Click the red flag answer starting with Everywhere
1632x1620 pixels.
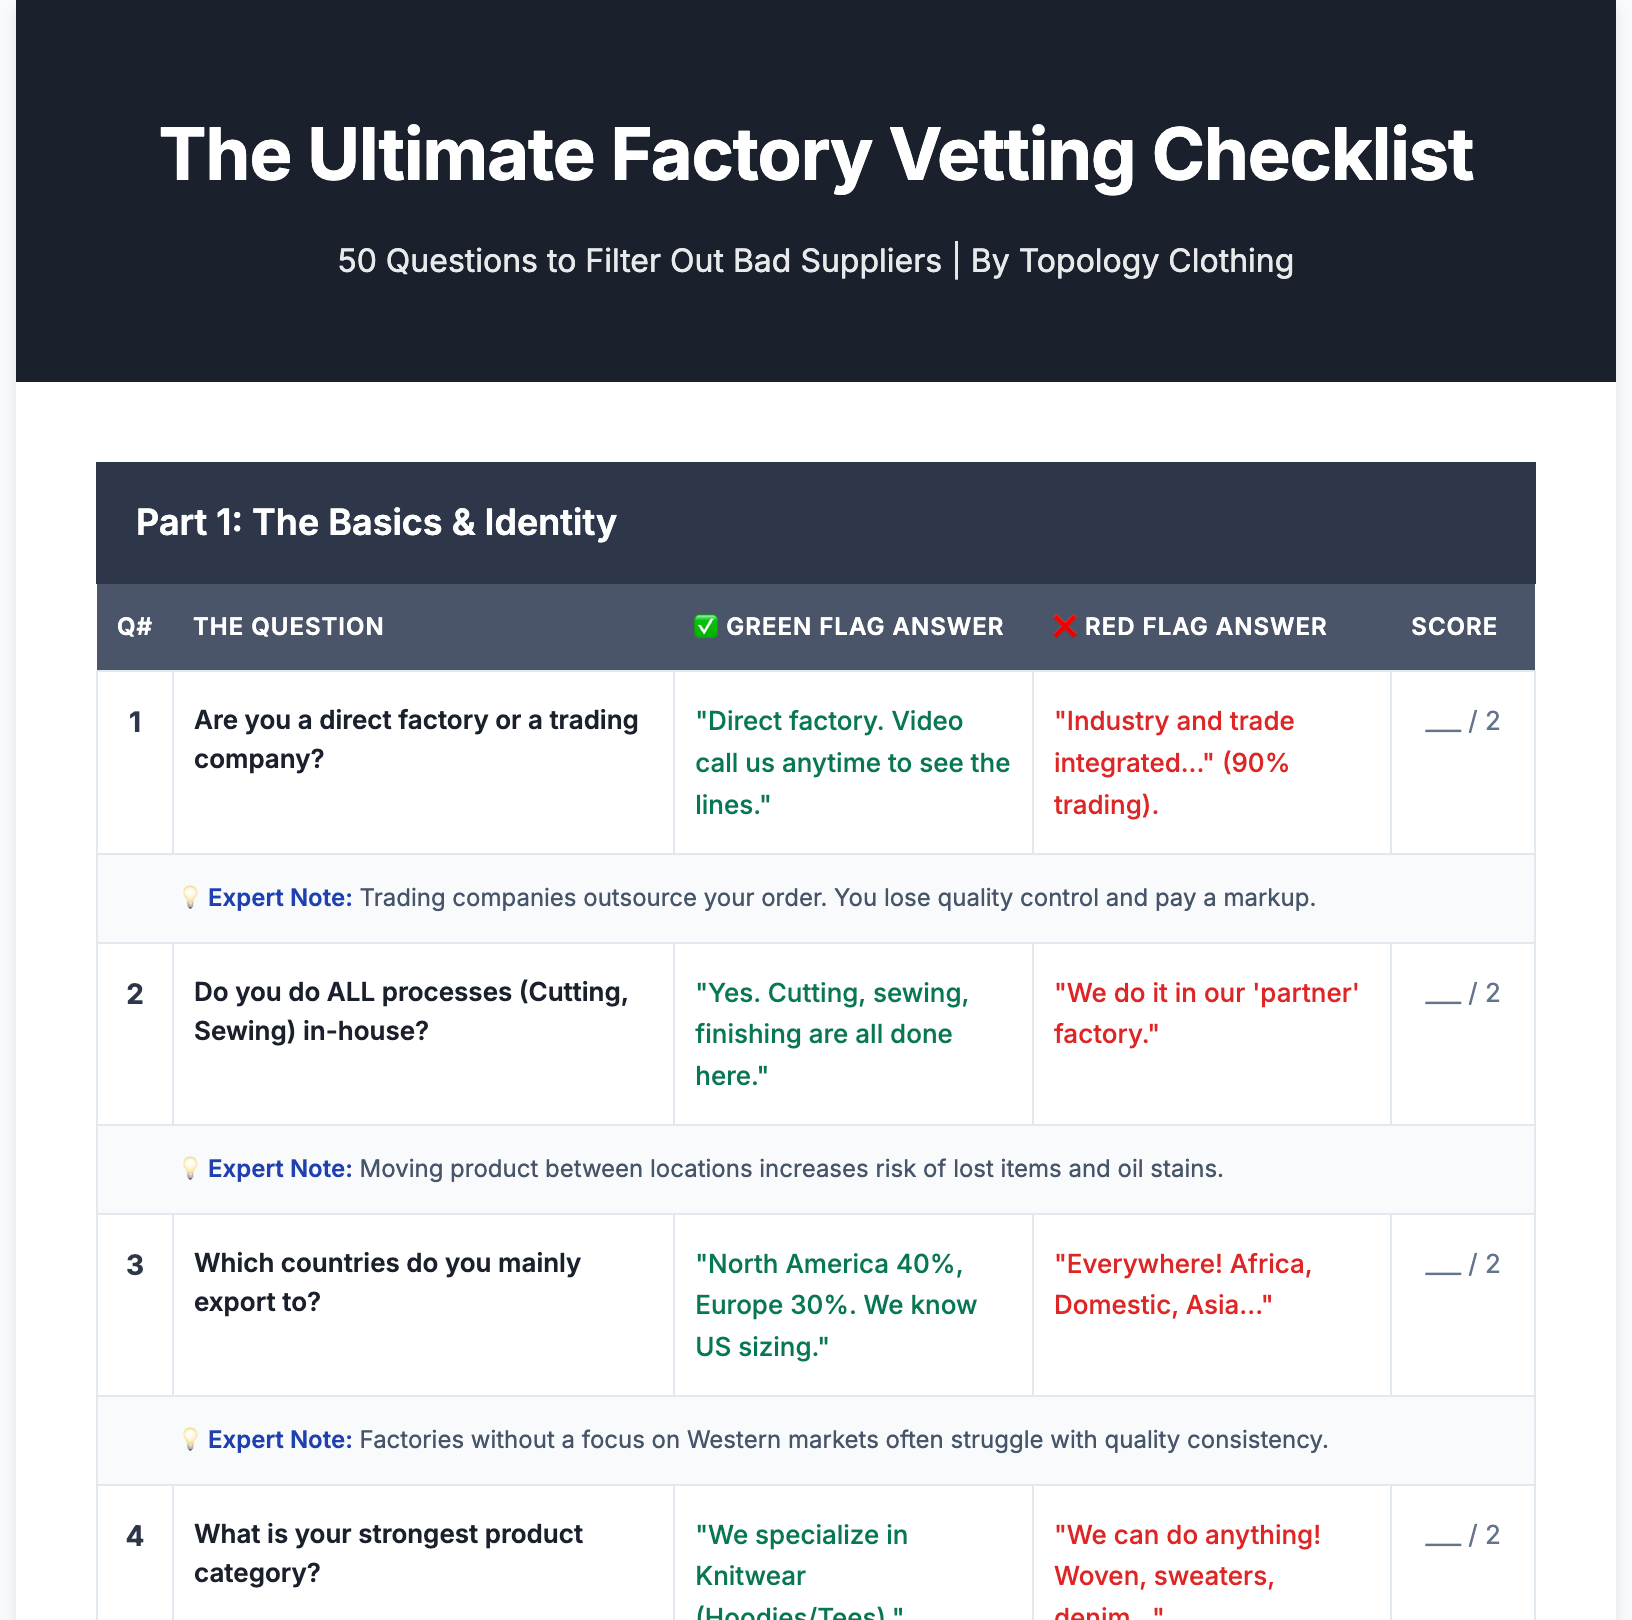click(1182, 1284)
